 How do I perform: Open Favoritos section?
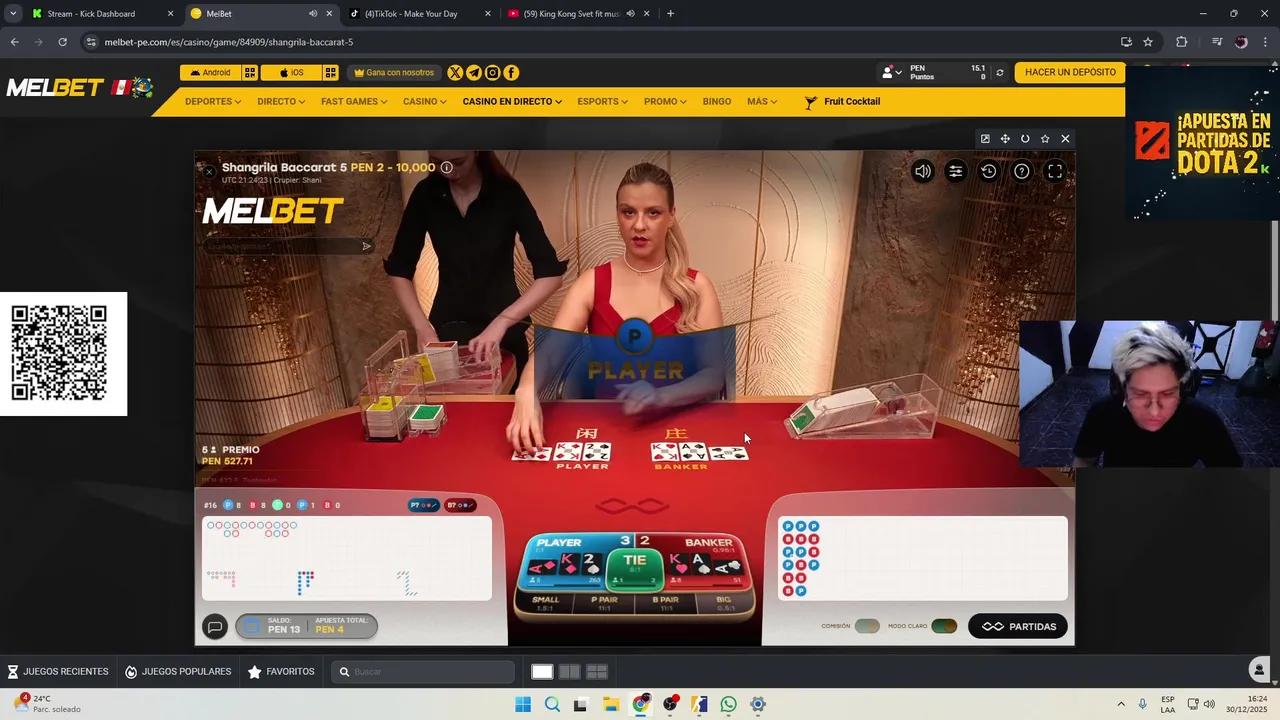(281, 672)
